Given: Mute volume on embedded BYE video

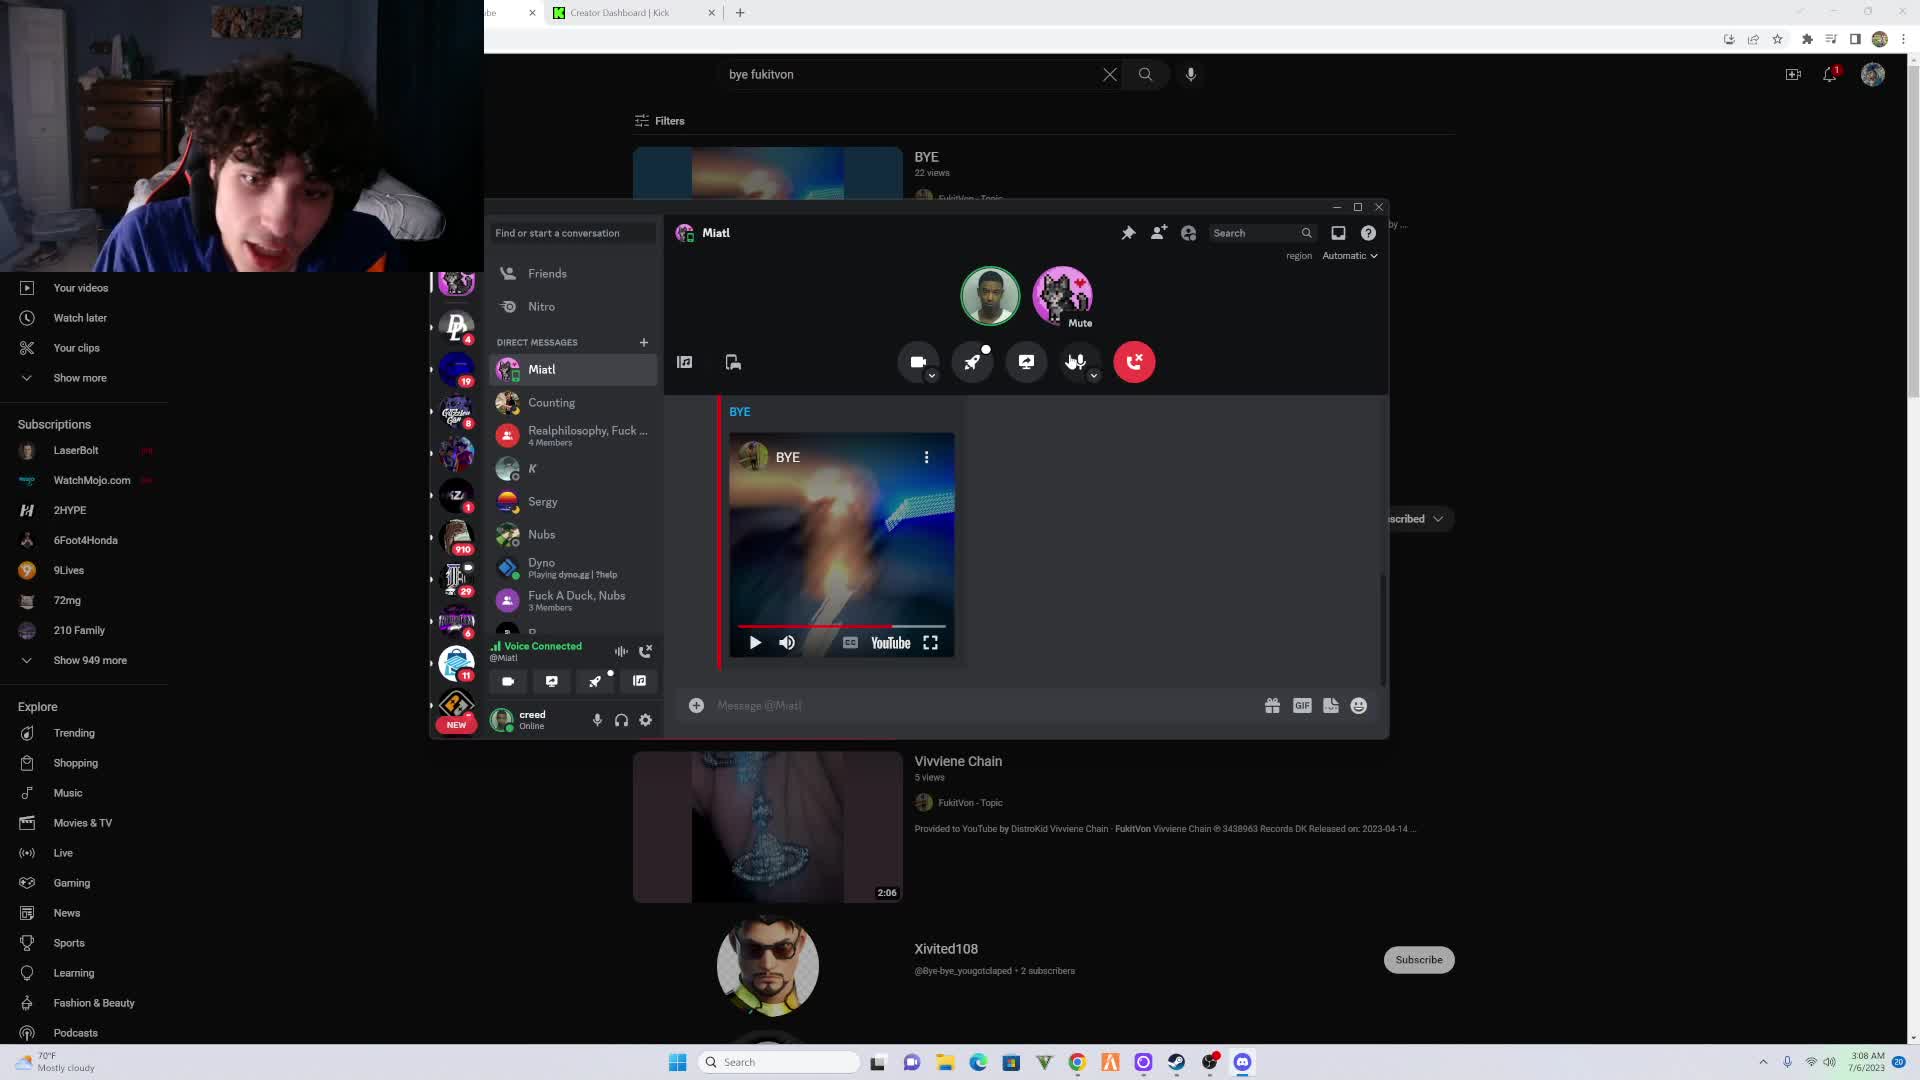Looking at the screenshot, I should [787, 643].
